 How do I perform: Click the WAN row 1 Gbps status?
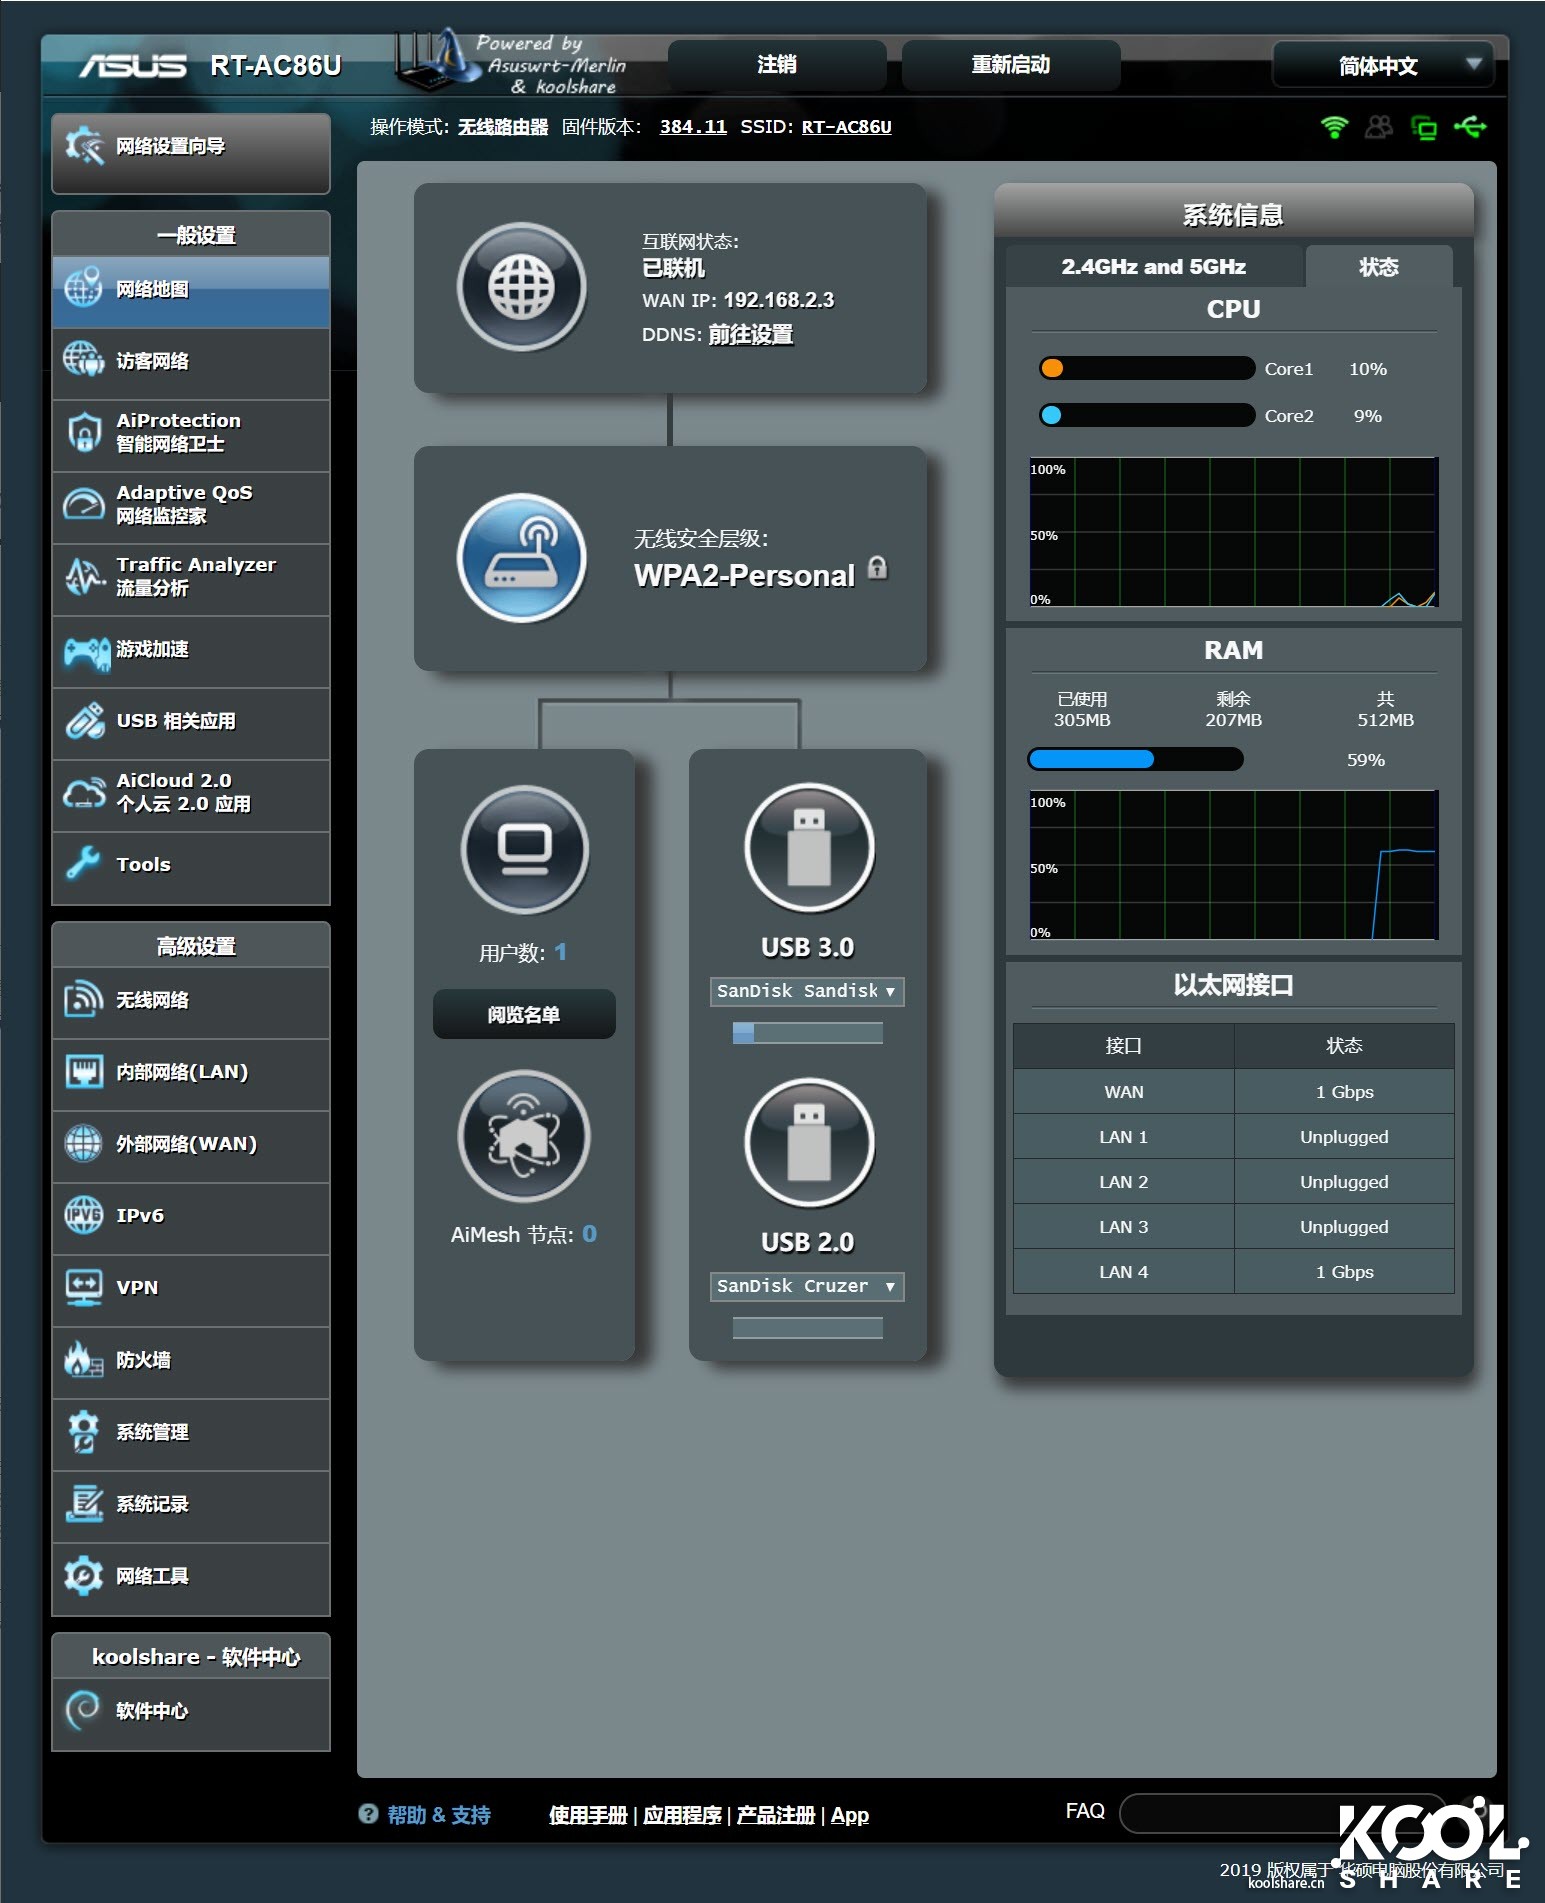[1344, 1092]
